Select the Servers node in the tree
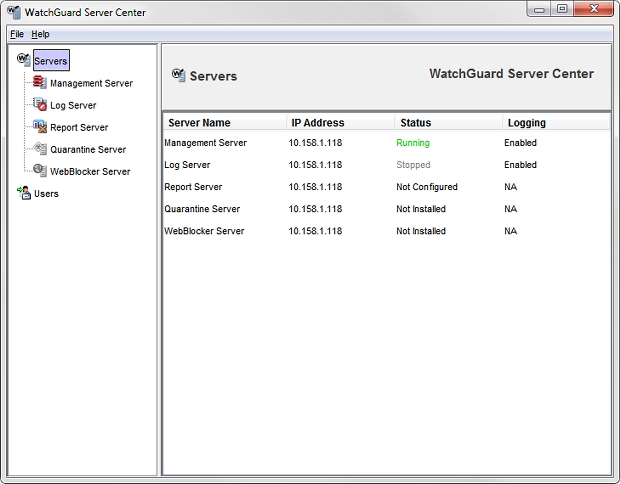This screenshot has height=484, width=620. pyautogui.click(x=51, y=60)
